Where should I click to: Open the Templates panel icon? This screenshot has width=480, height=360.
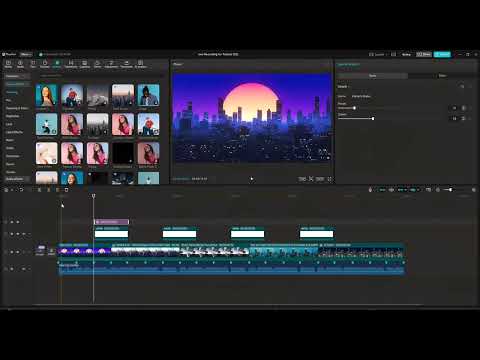126,64
